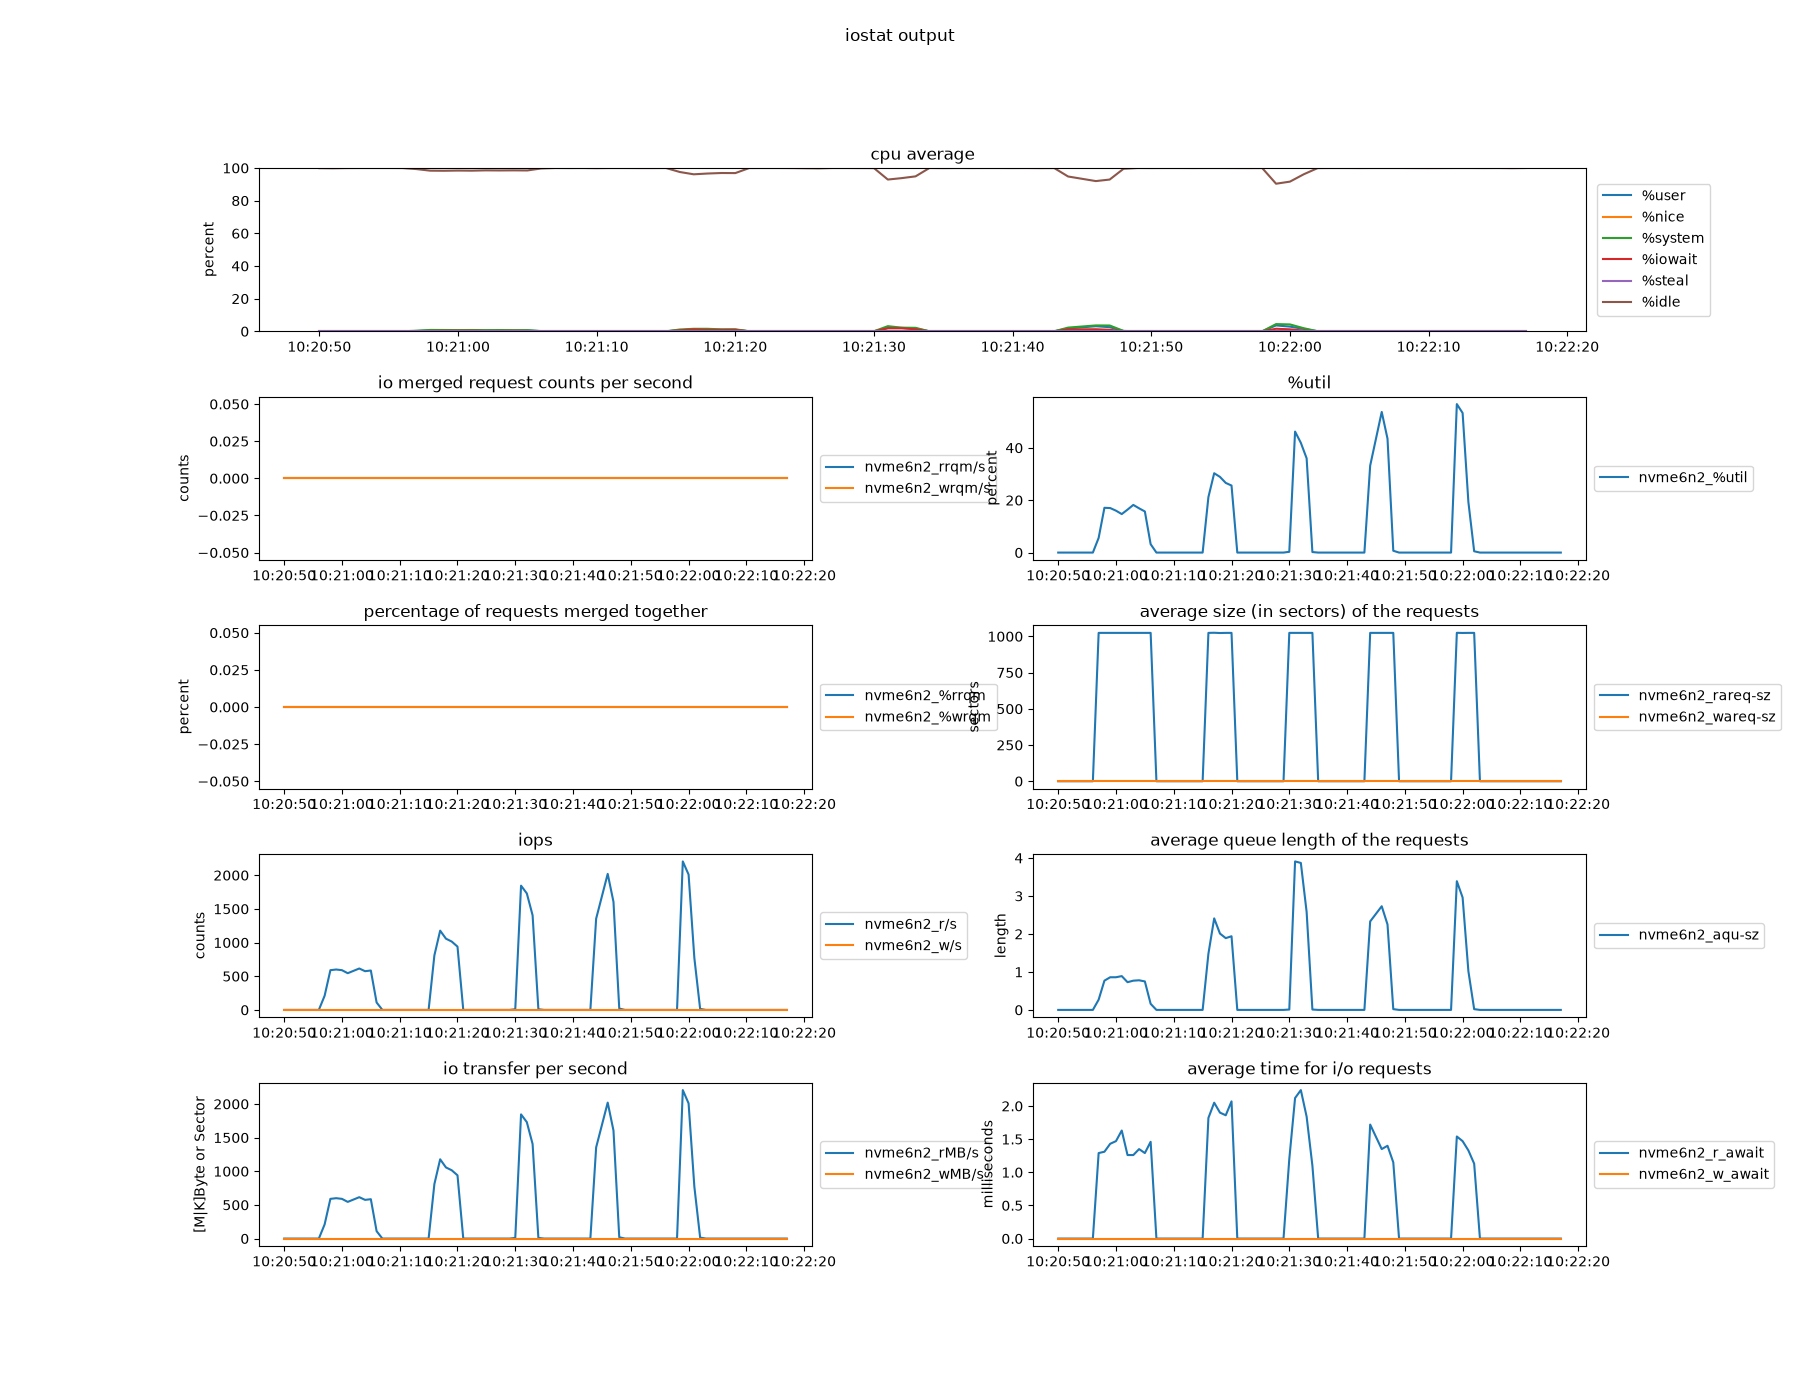Select nvme6n2_wareq-sz legend entry

(x=1688, y=717)
